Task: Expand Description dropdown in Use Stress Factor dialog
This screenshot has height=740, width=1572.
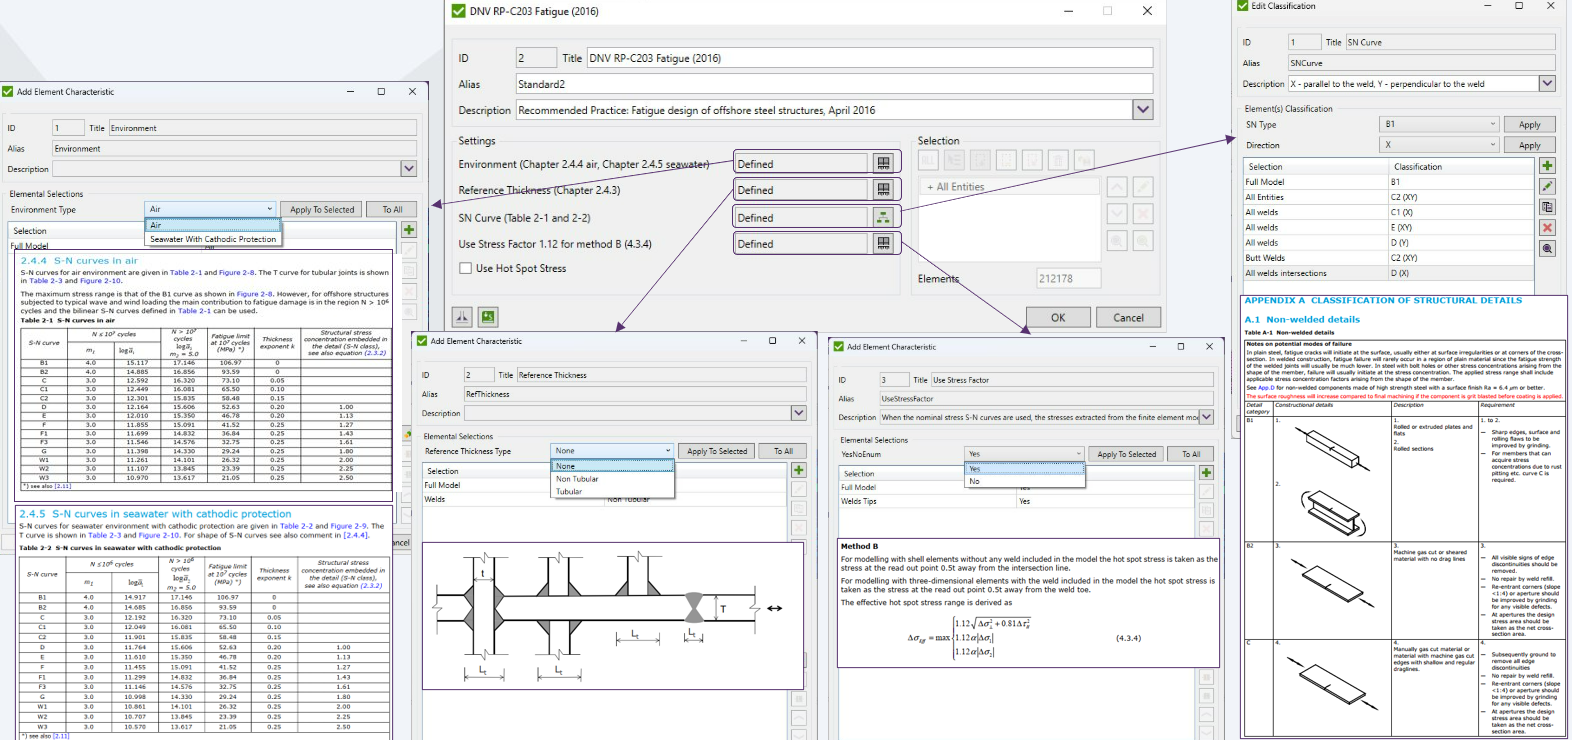Action: tap(1206, 417)
